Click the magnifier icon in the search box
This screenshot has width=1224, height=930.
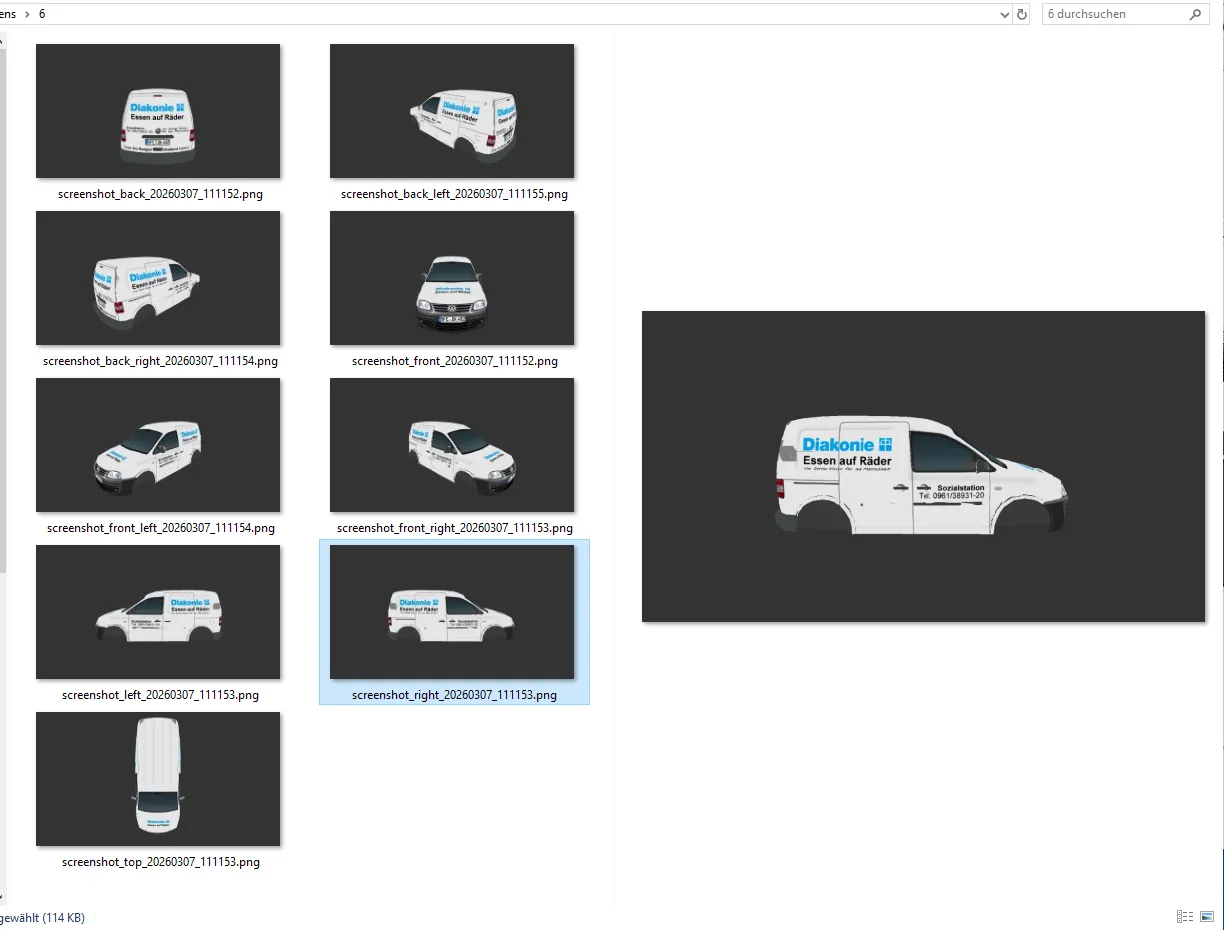coord(1195,15)
